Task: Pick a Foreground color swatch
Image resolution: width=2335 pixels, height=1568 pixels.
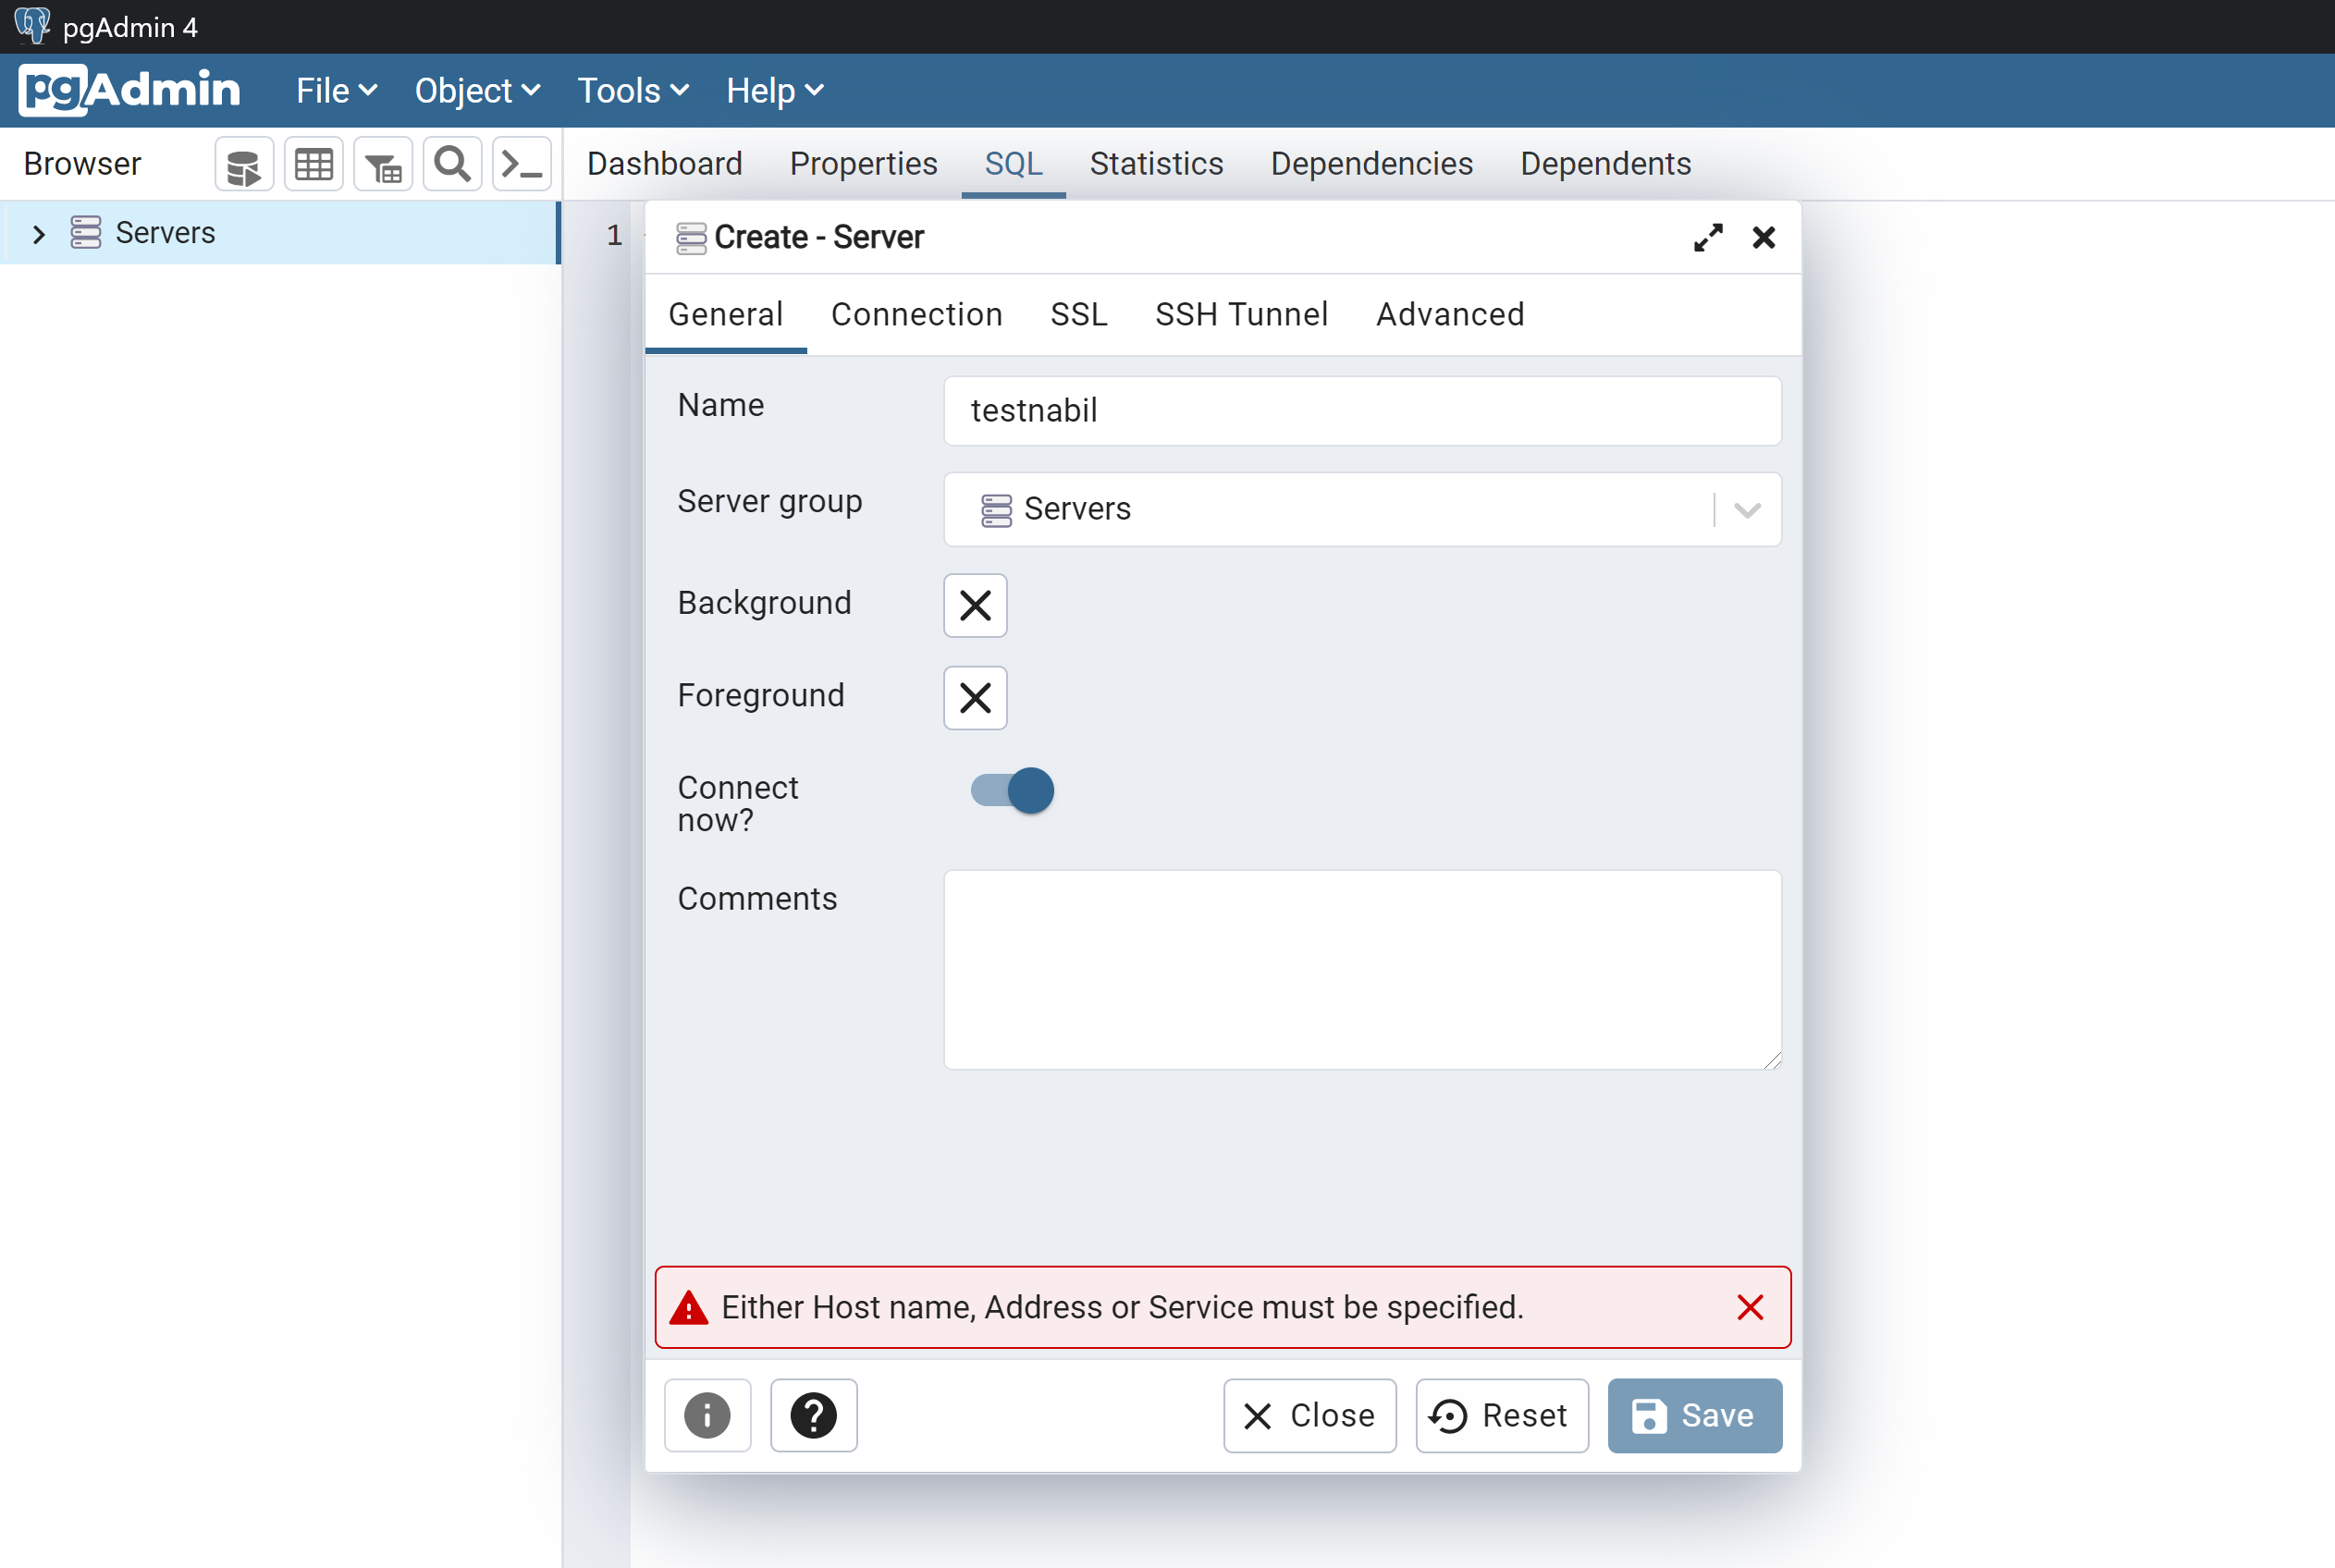Action: point(975,698)
